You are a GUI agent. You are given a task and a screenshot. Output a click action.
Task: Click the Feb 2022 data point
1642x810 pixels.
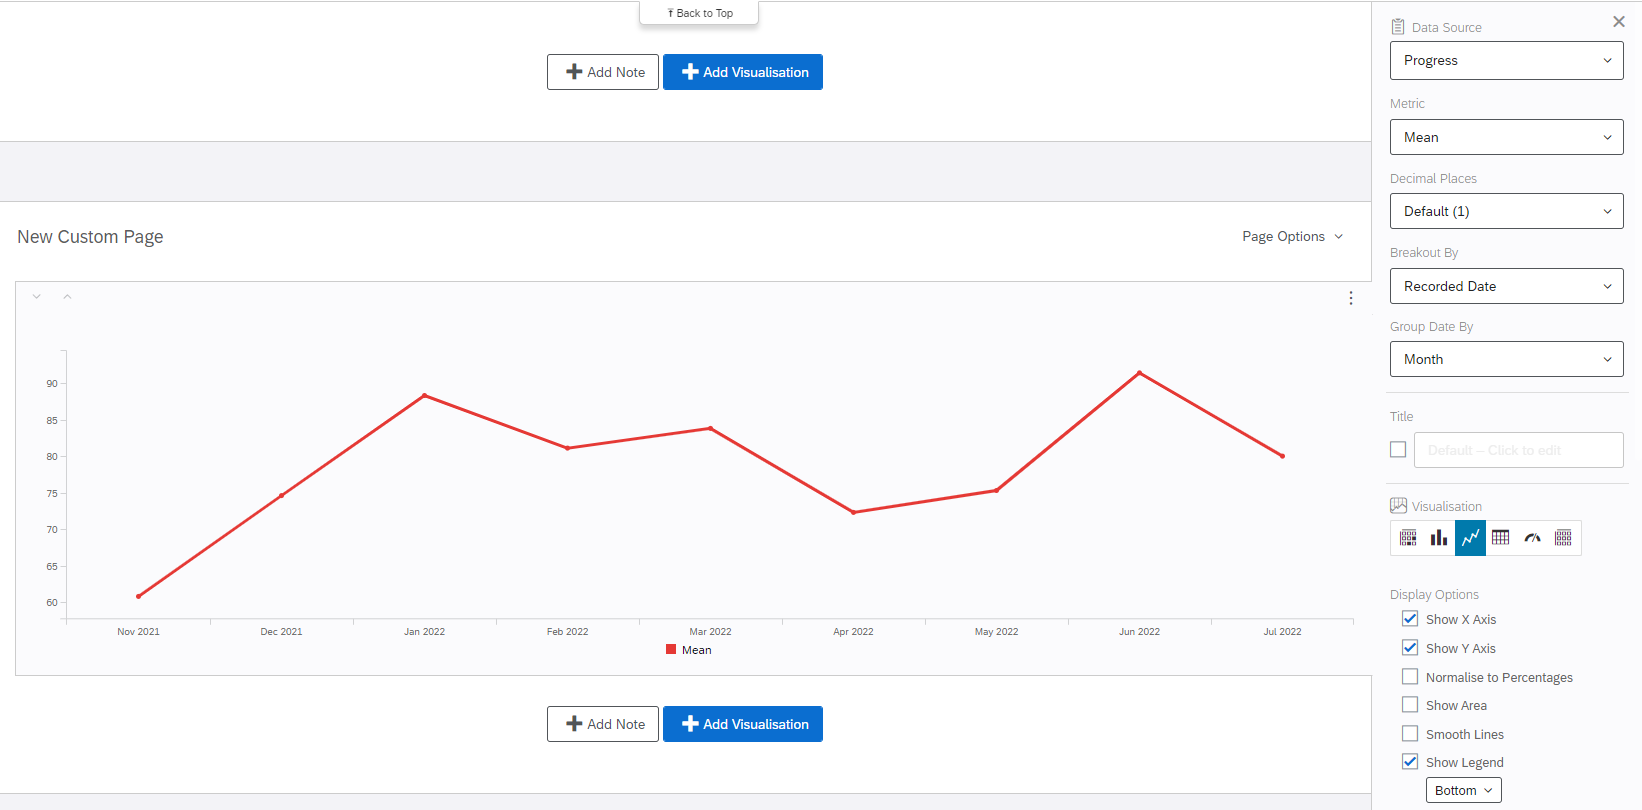click(568, 448)
